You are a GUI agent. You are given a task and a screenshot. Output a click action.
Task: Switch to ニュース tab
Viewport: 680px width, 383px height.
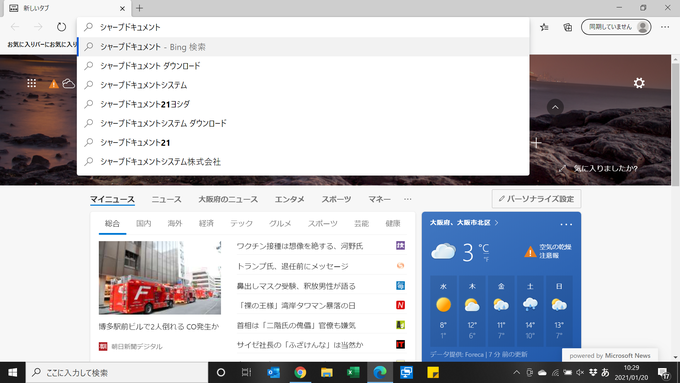pyautogui.click(x=167, y=199)
